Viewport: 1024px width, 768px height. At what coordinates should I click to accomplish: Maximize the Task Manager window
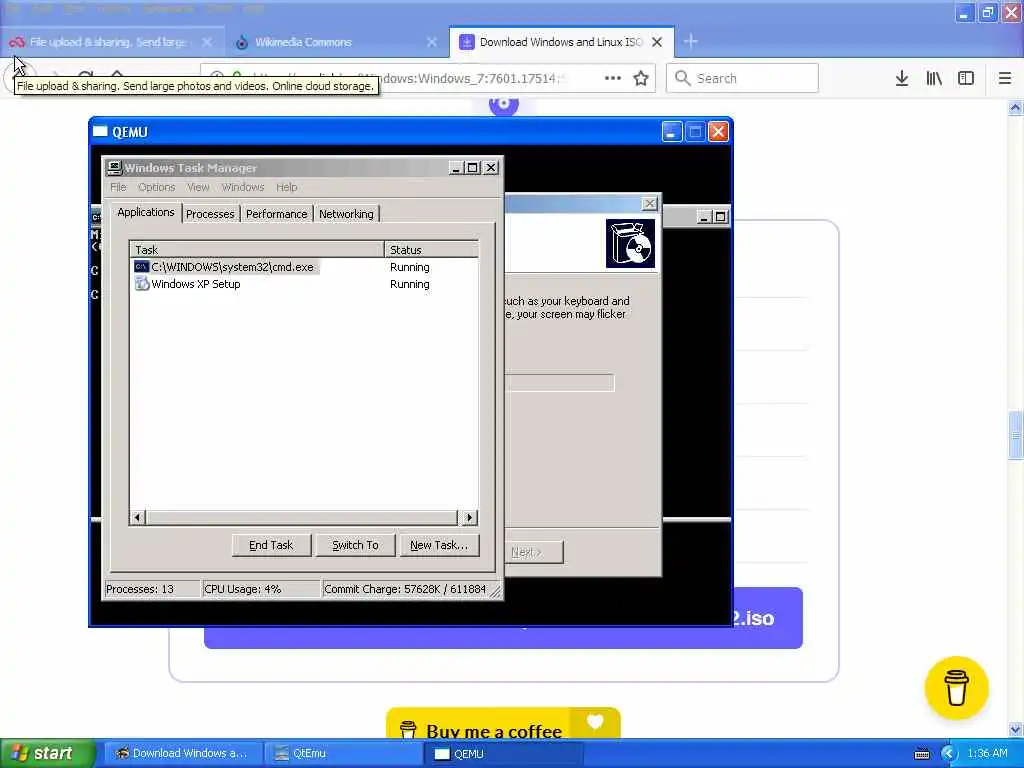coord(473,168)
